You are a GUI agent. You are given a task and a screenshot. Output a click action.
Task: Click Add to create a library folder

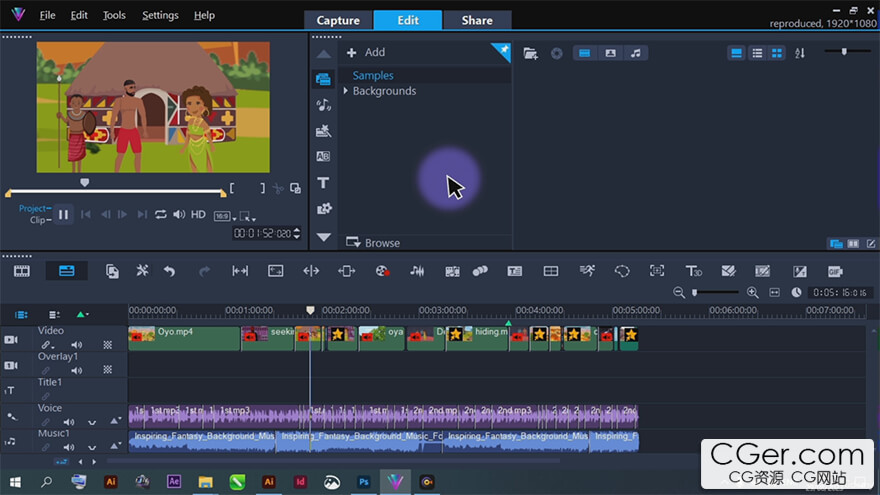366,52
